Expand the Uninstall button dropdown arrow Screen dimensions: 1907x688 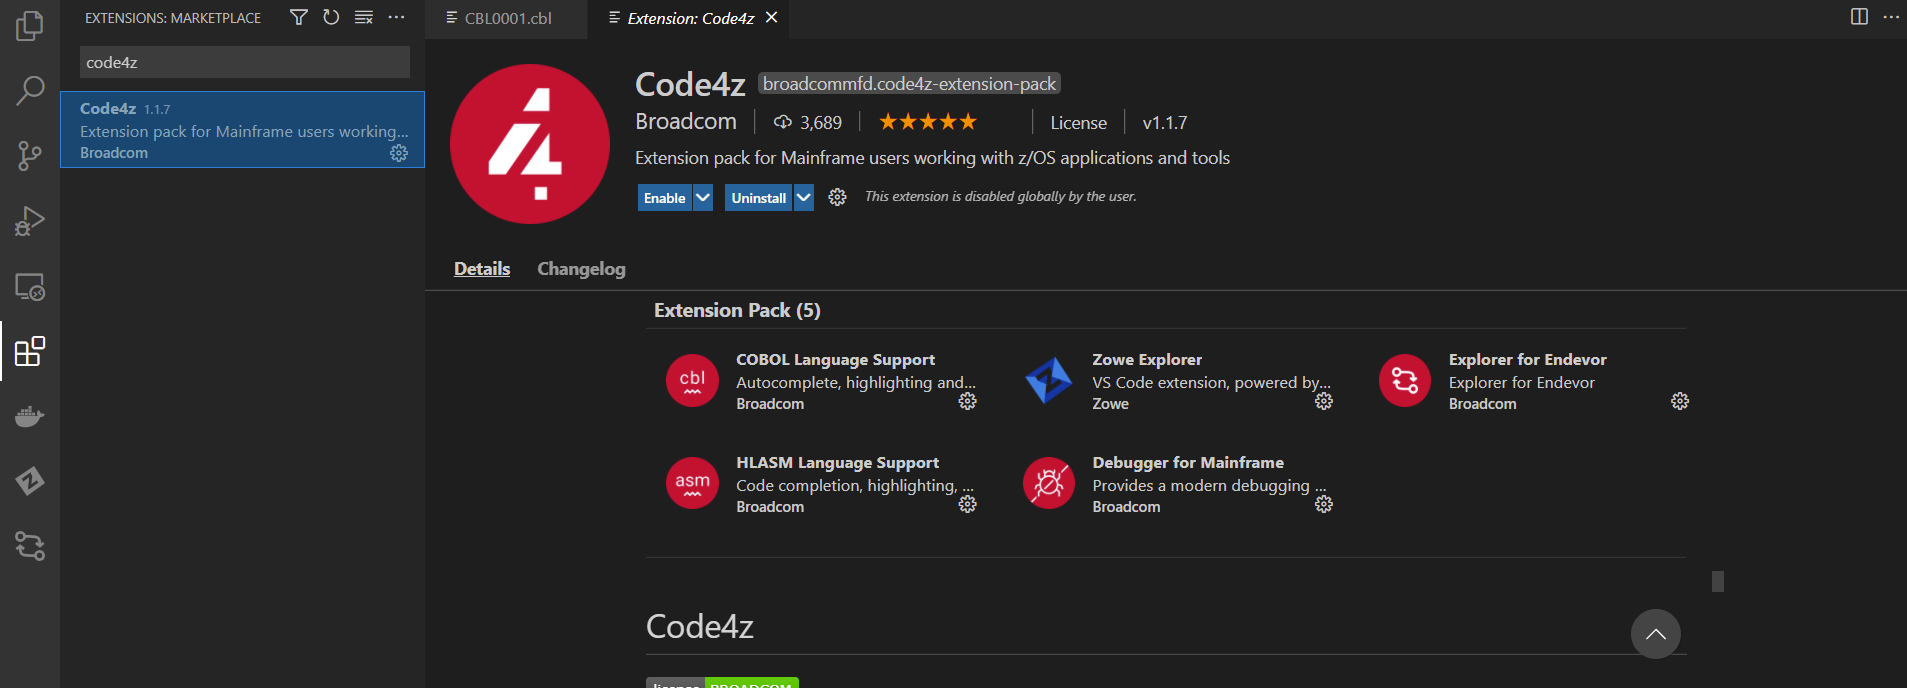[x=804, y=198]
